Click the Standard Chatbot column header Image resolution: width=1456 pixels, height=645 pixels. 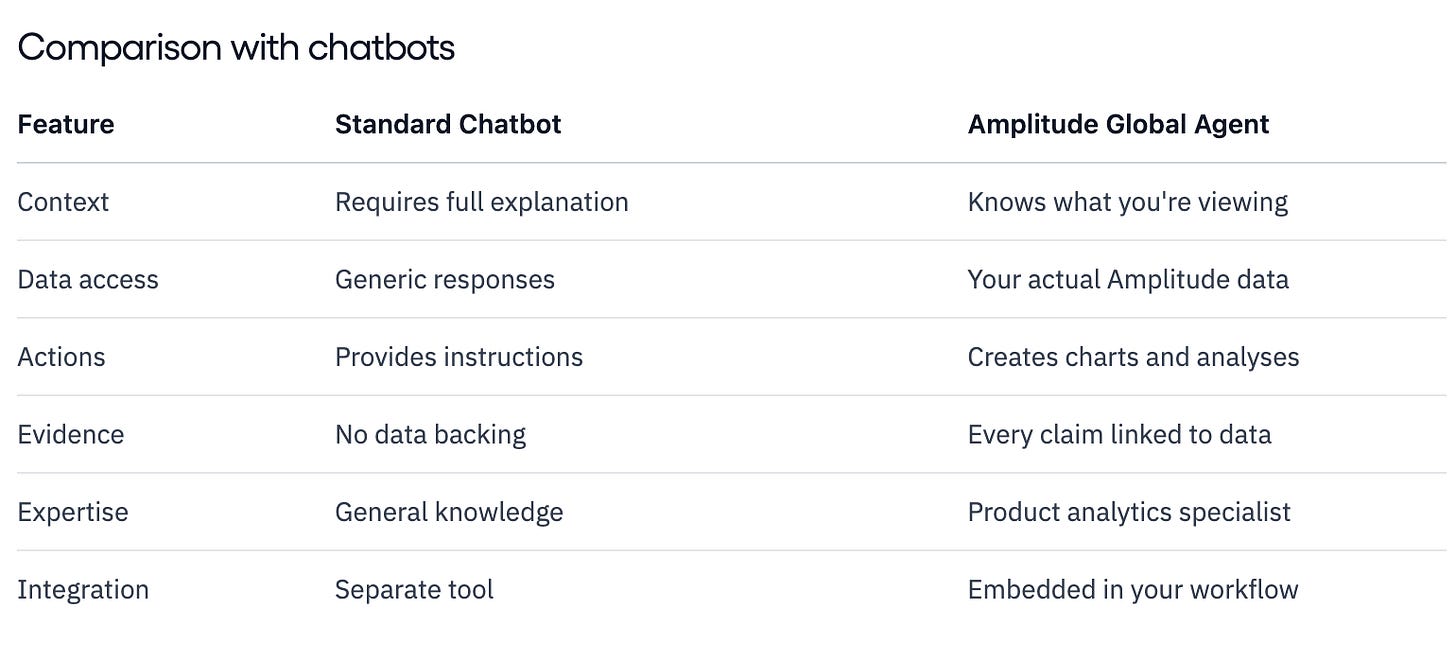448,124
